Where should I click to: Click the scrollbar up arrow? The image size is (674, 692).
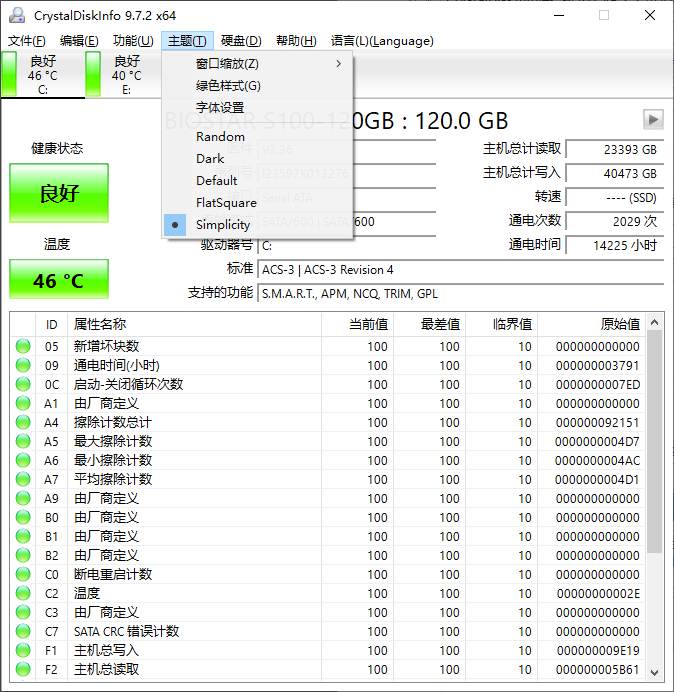(x=655, y=322)
